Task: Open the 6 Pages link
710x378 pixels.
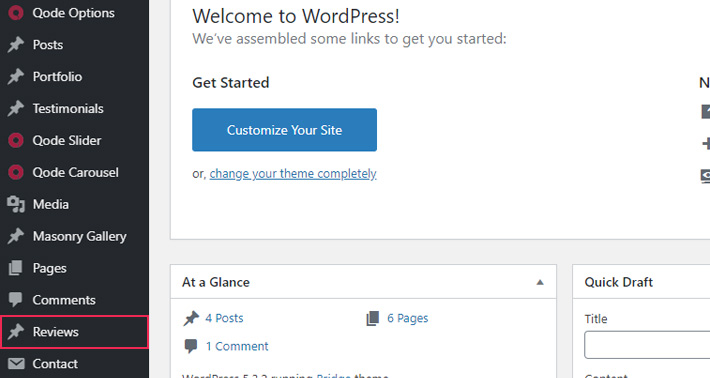Action: pyautogui.click(x=408, y=318)
